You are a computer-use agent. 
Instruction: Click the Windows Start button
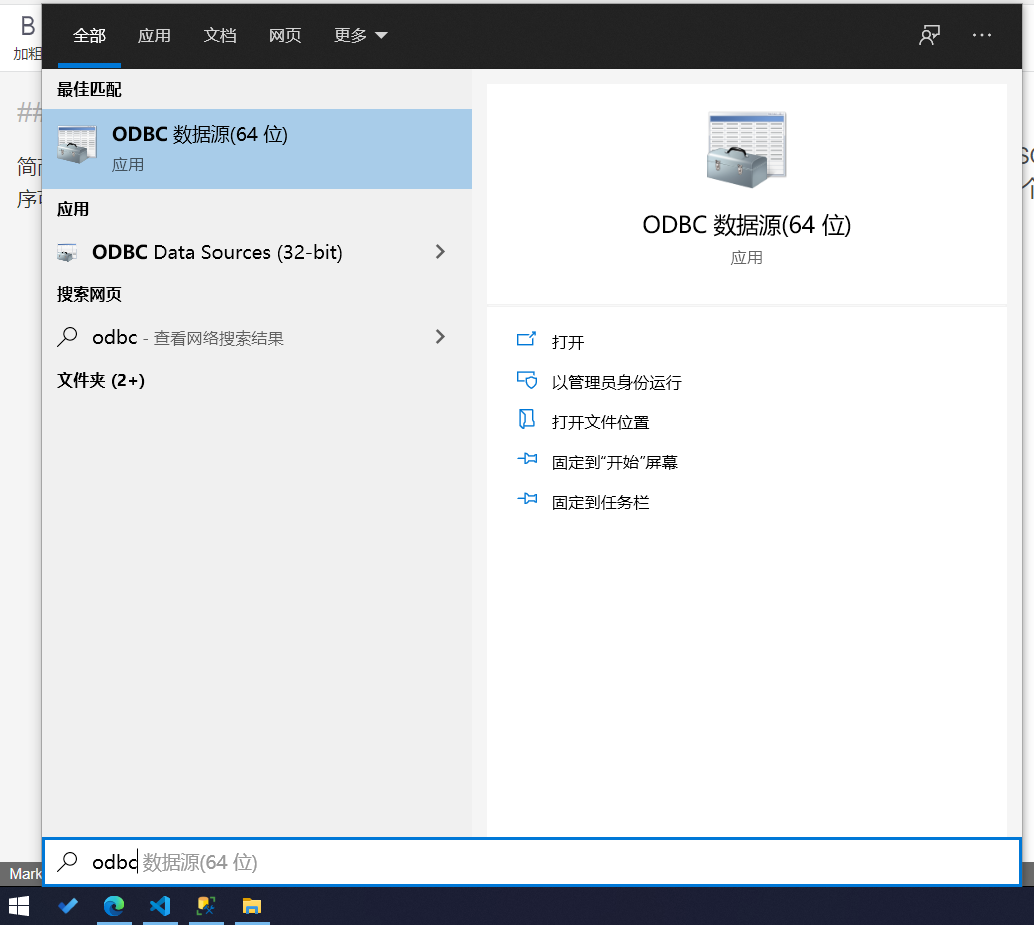coord(20,906)
